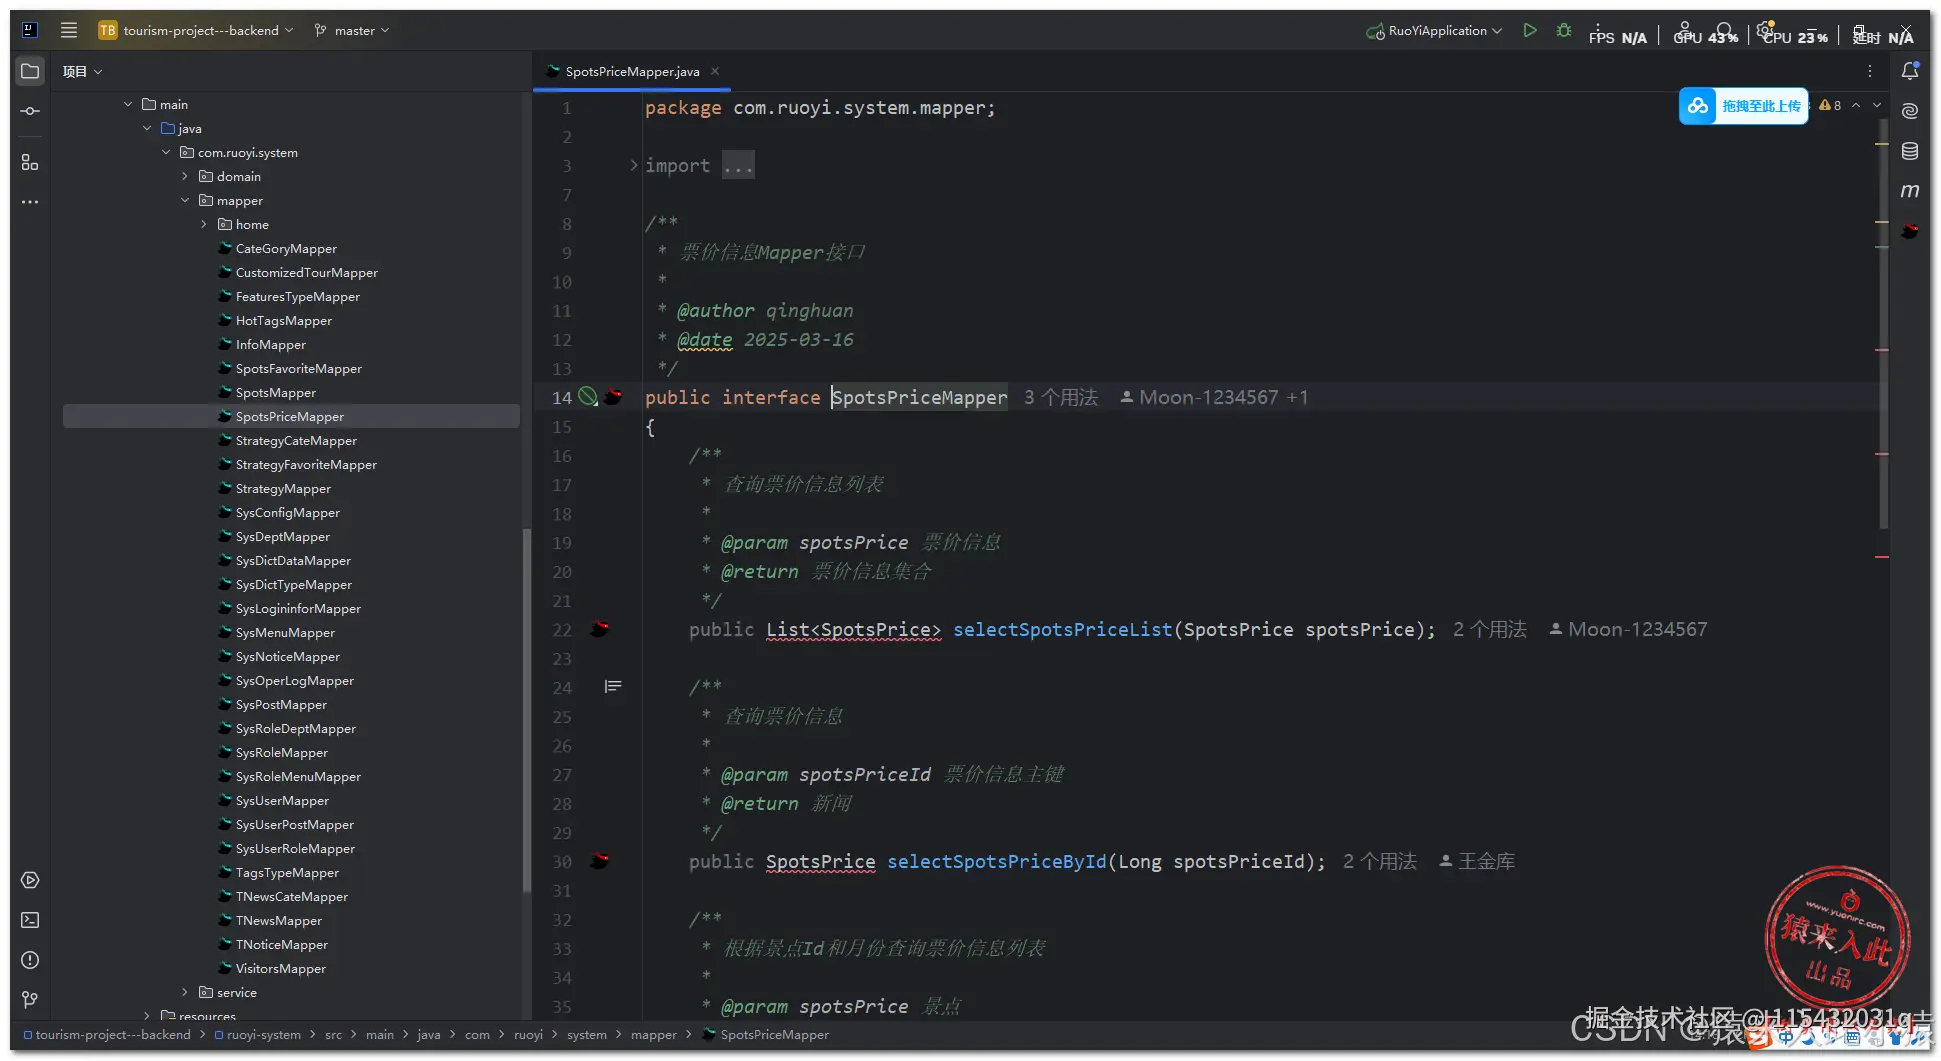Viewport: 1941px width, 1061px height.
Task: Open the MyBatis bird icon in right sidebar
Action: [1910, 231]
